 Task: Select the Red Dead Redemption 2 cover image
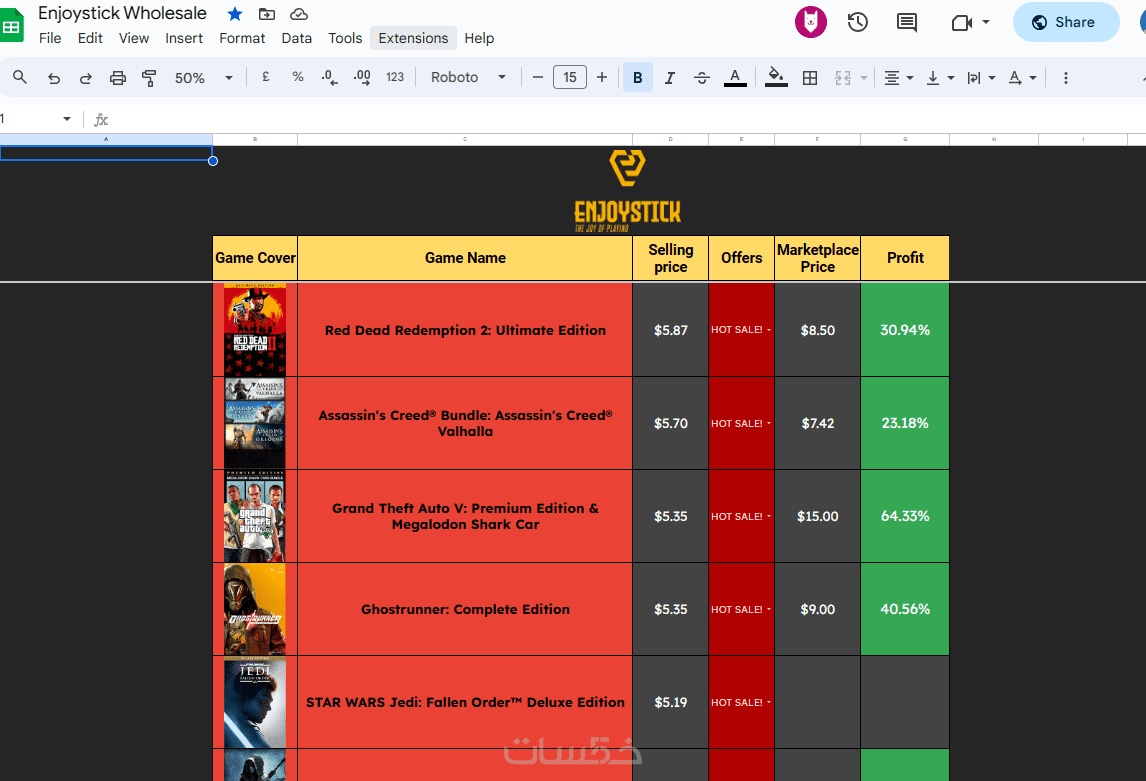tap(254, 329)
